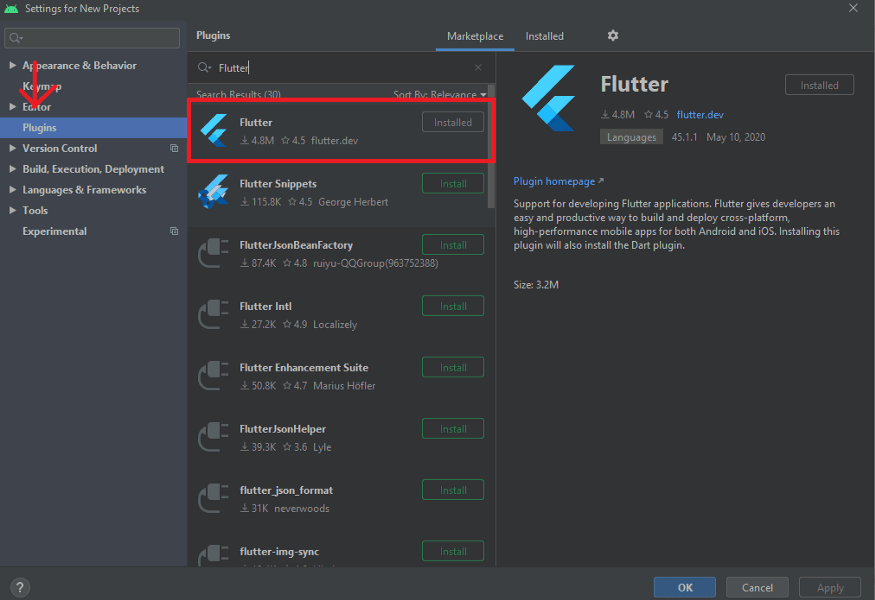Click the Flutter logo in the results list

[x=214, y=130]
